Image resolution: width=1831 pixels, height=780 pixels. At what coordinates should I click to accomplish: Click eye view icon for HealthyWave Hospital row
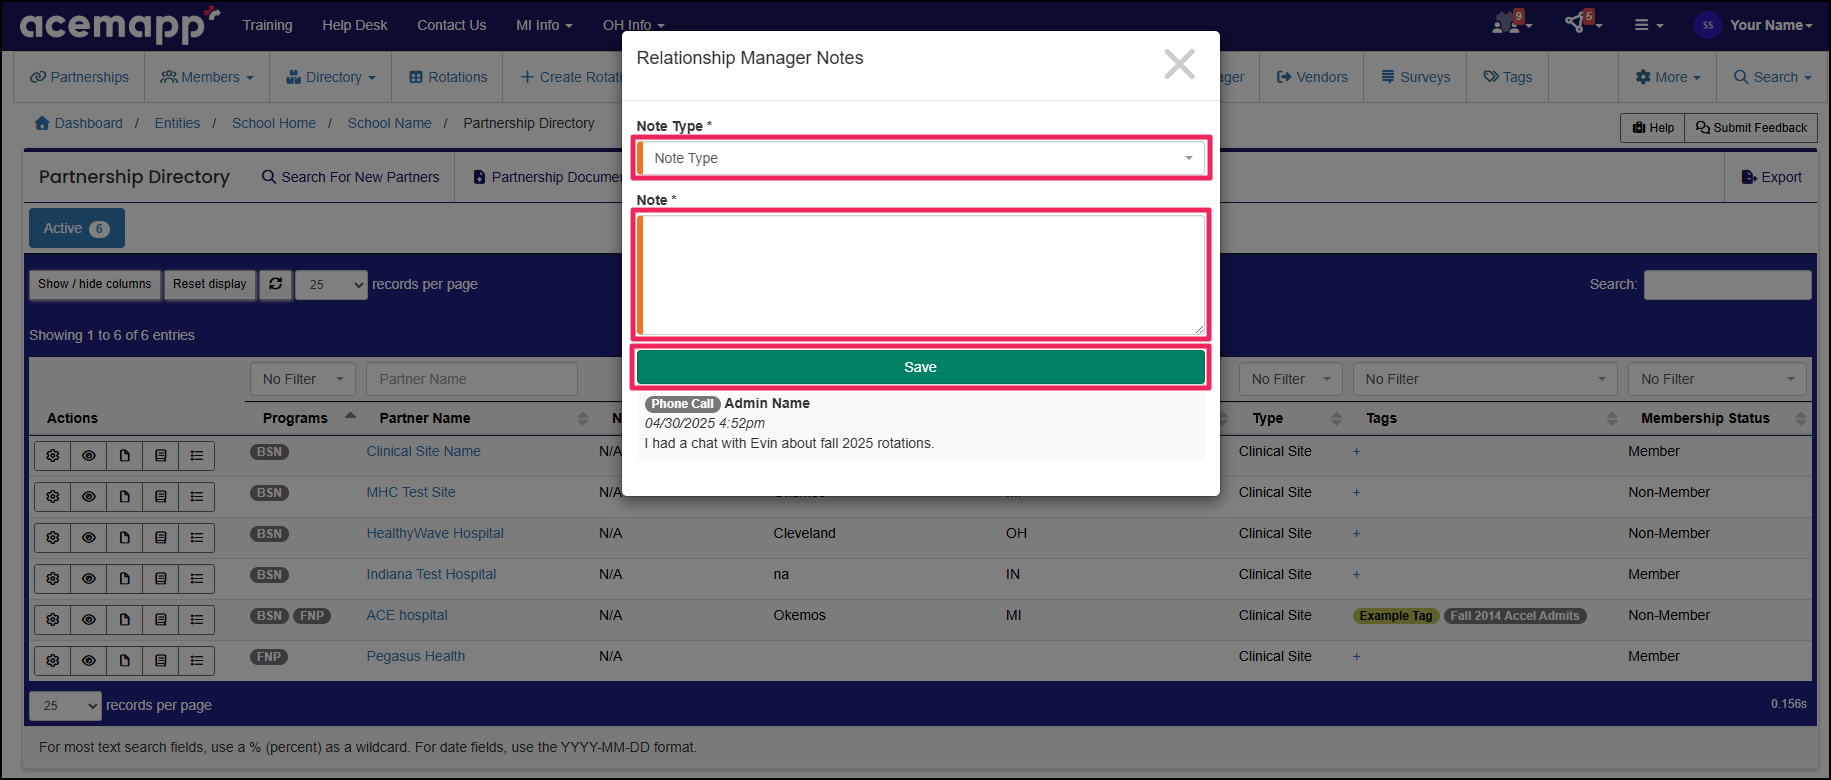pos(89,538)
